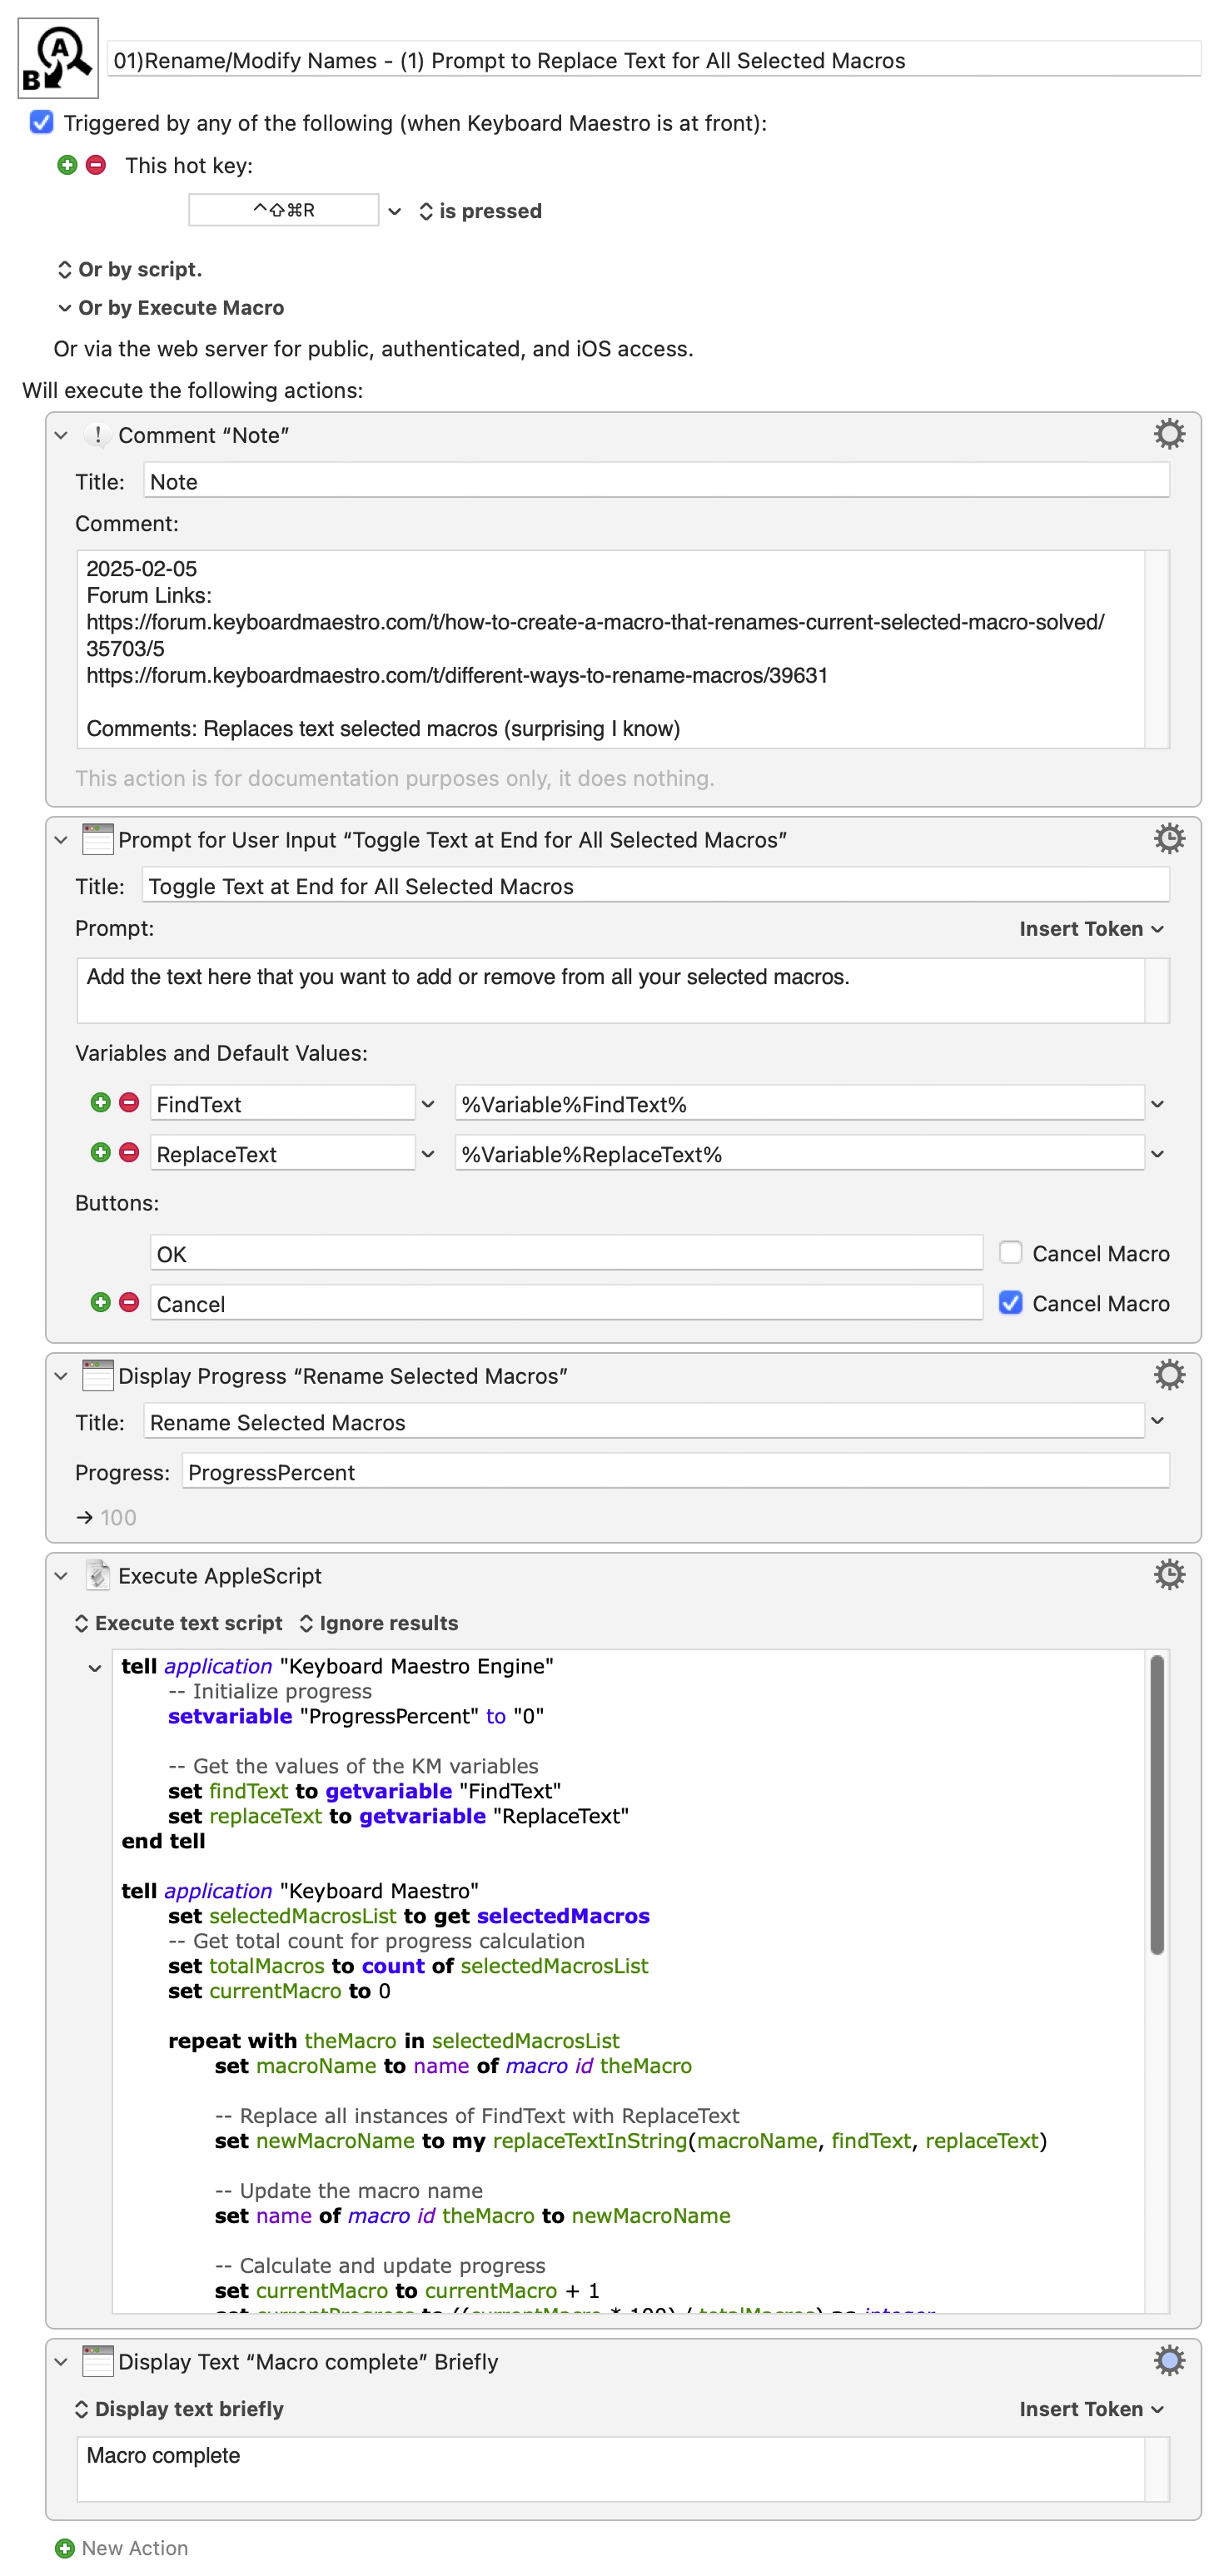1219x2576 pixels.
Task: Edit the Cancel button name field
Action: (x=566, y=1303)
